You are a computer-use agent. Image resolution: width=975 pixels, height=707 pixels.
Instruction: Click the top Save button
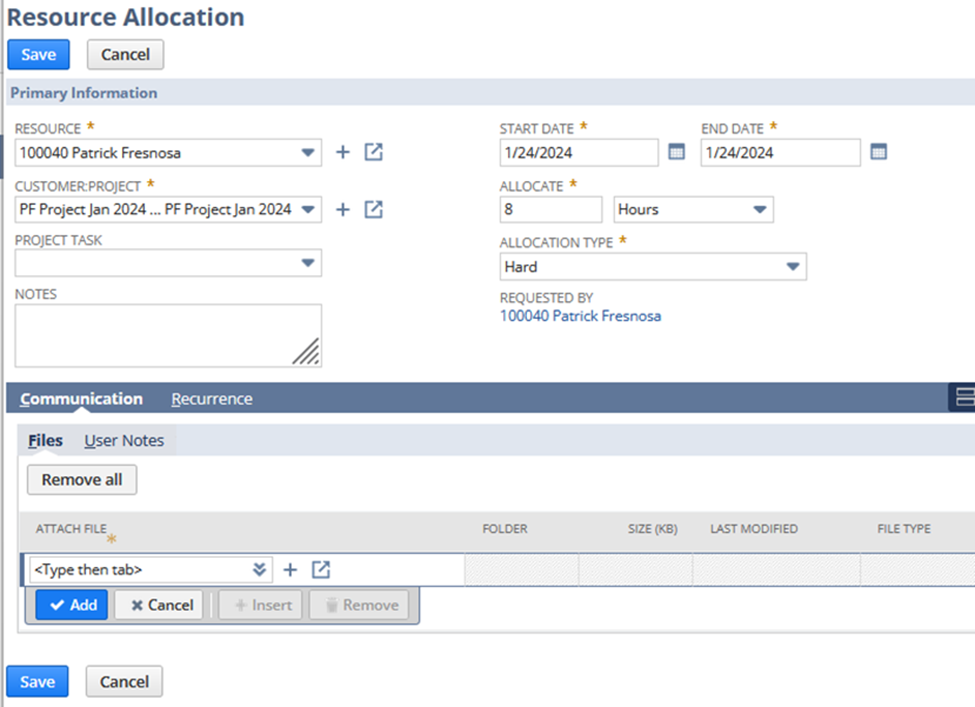39,55
